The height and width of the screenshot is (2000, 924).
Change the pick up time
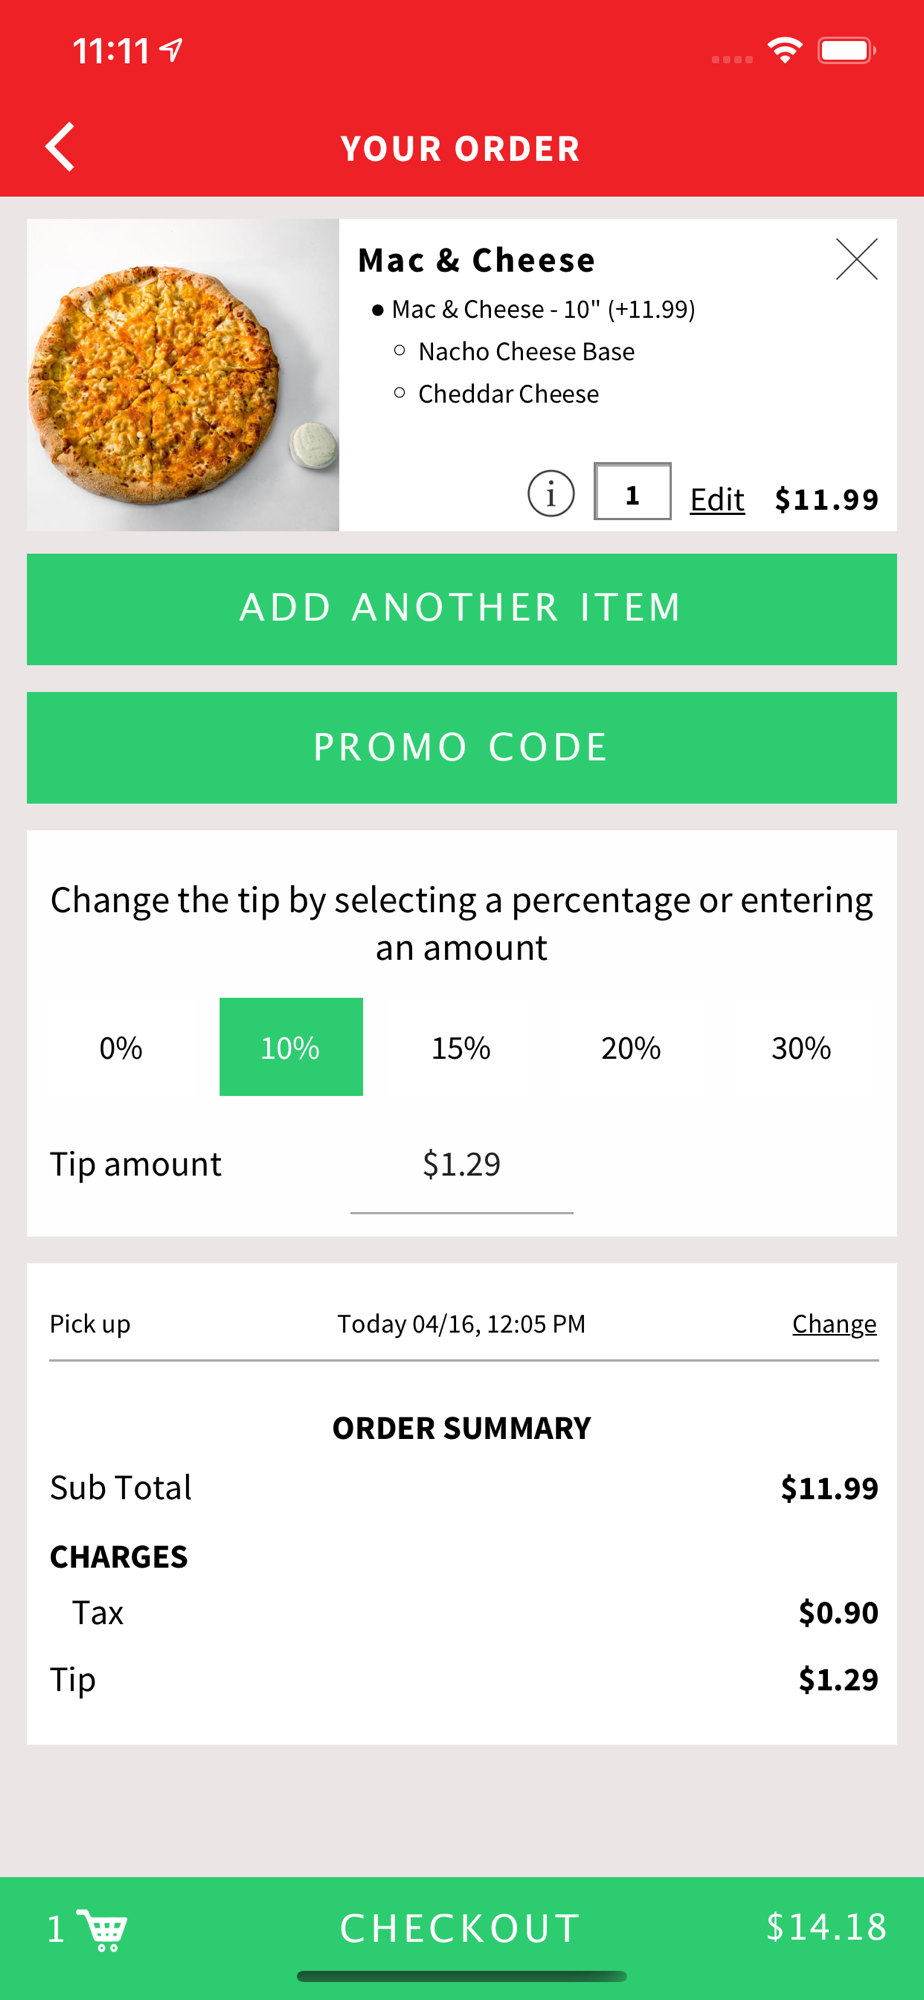tap(834, 1324)
